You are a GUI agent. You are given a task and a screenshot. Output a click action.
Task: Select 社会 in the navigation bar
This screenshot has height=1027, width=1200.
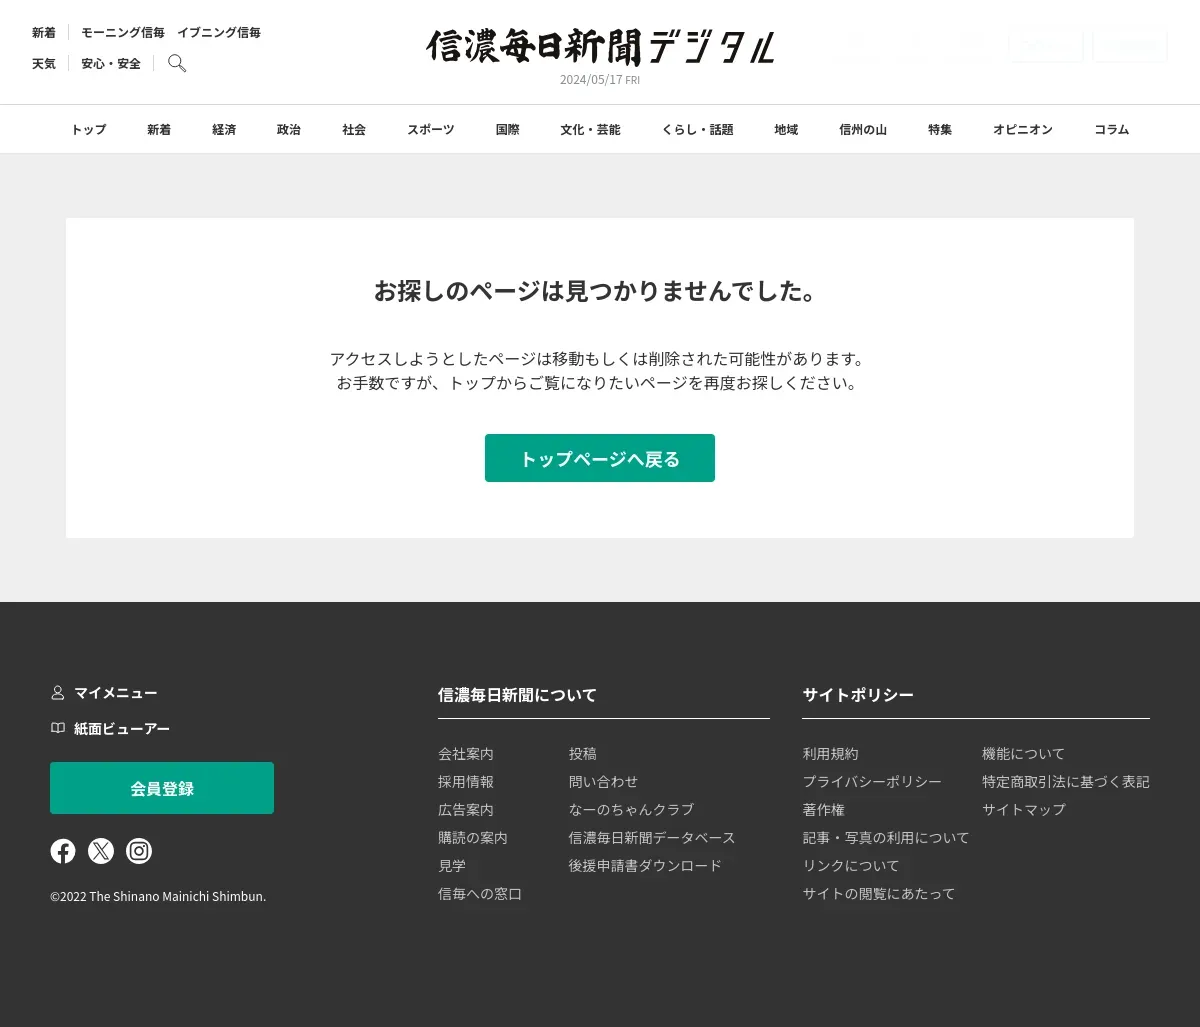354,130
